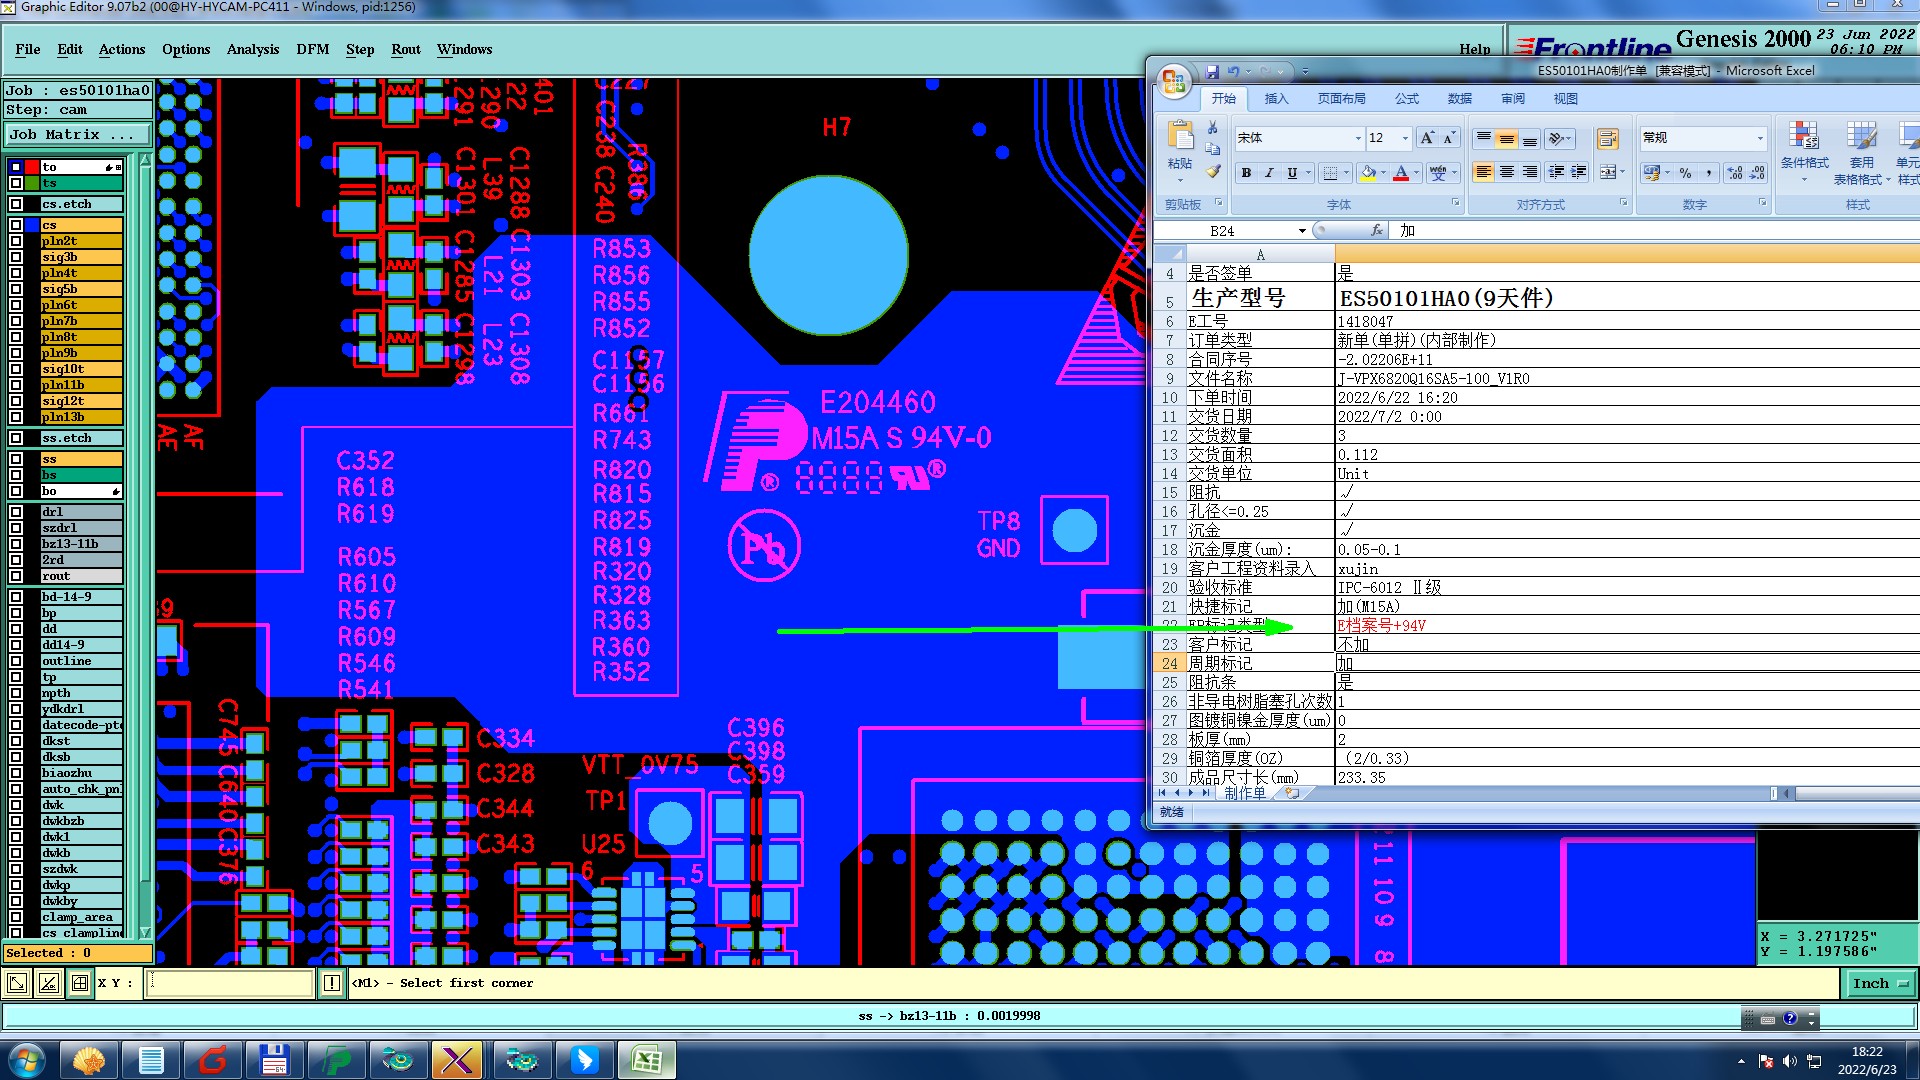Toggle Underline formatting in Excel

(1292, 173)
